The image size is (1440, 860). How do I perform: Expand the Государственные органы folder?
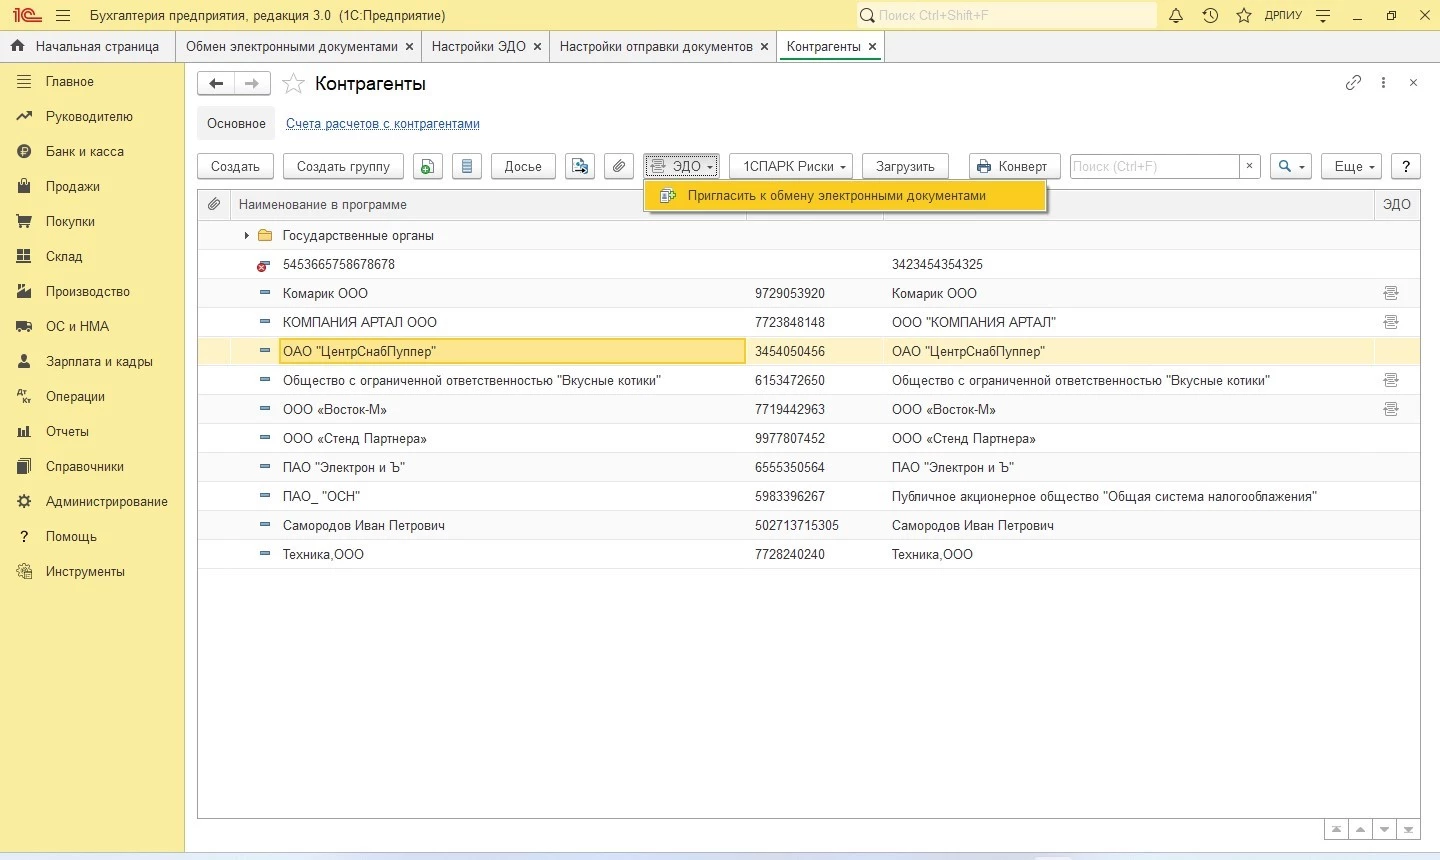point(246,236)
